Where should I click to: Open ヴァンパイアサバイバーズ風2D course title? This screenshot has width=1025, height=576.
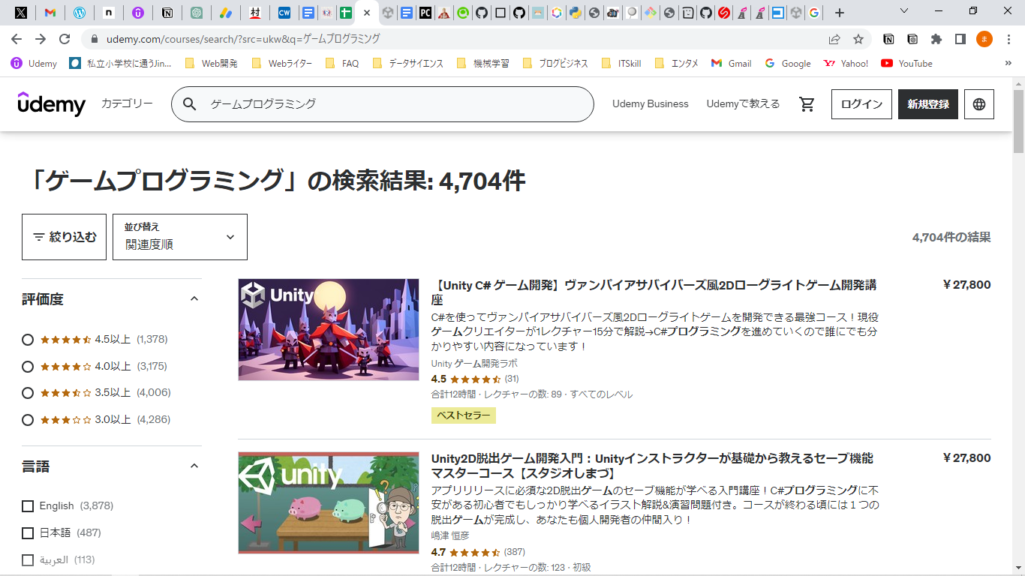click(x=654, y=292)
